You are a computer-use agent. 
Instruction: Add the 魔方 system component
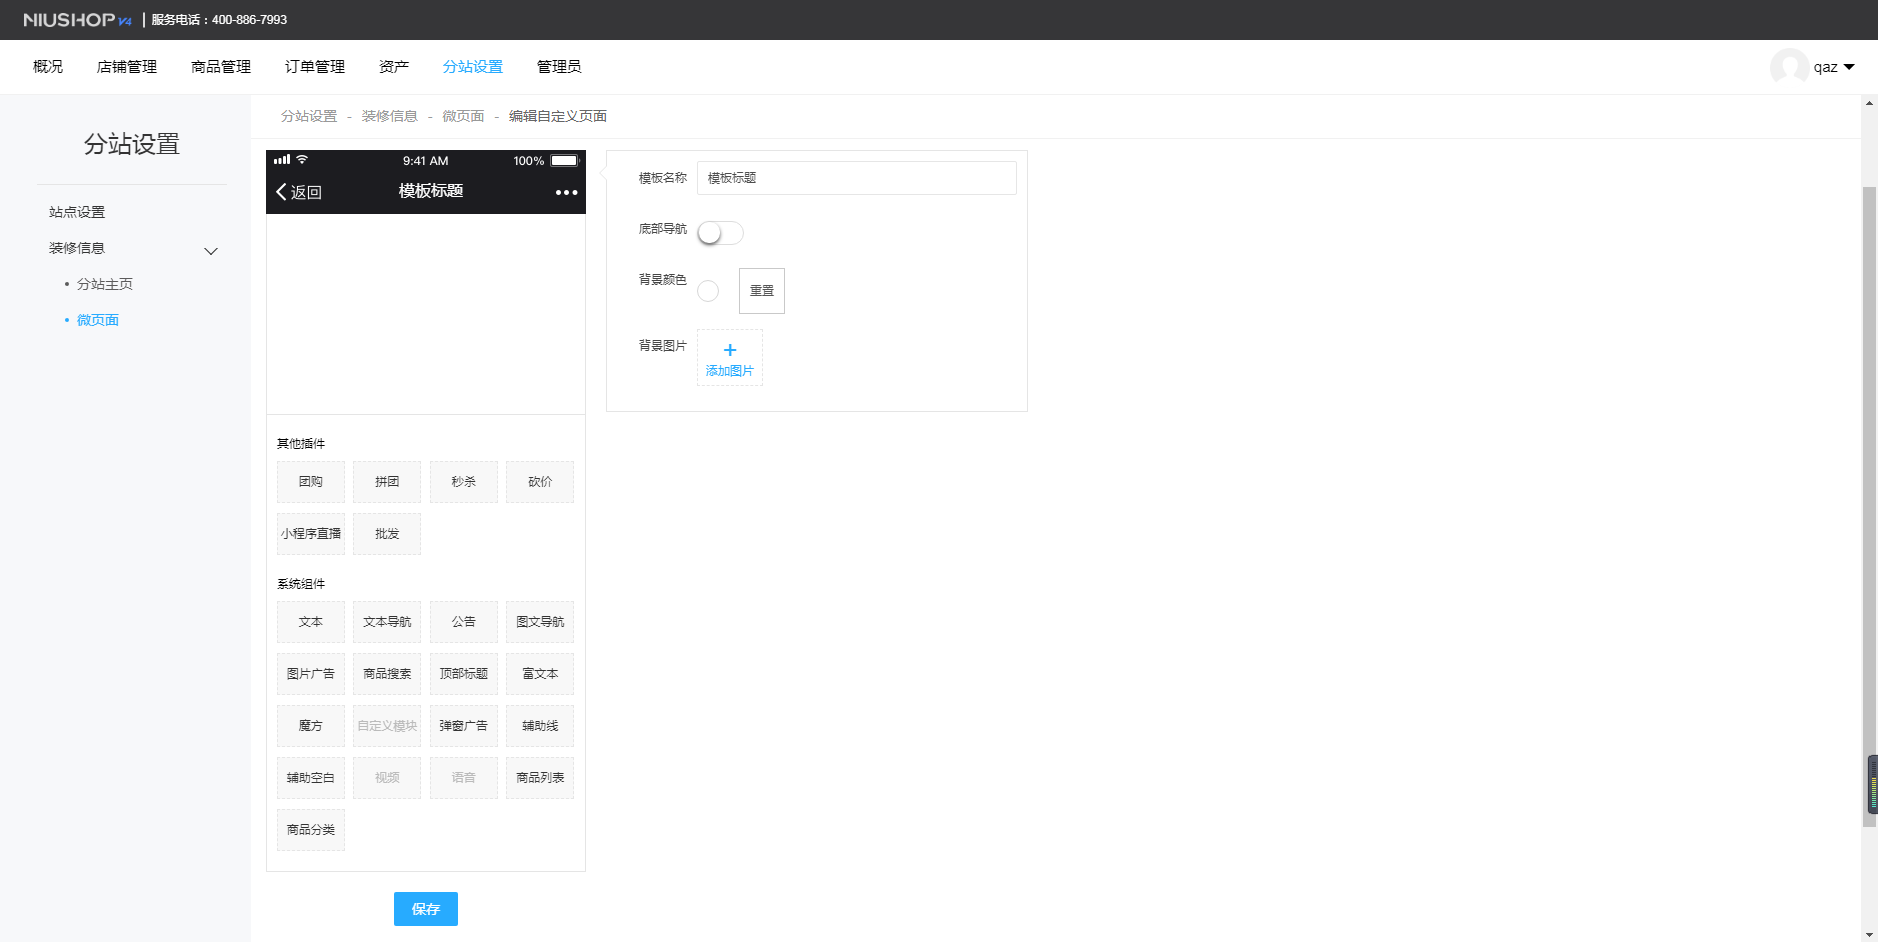click(x=311, y=726)
